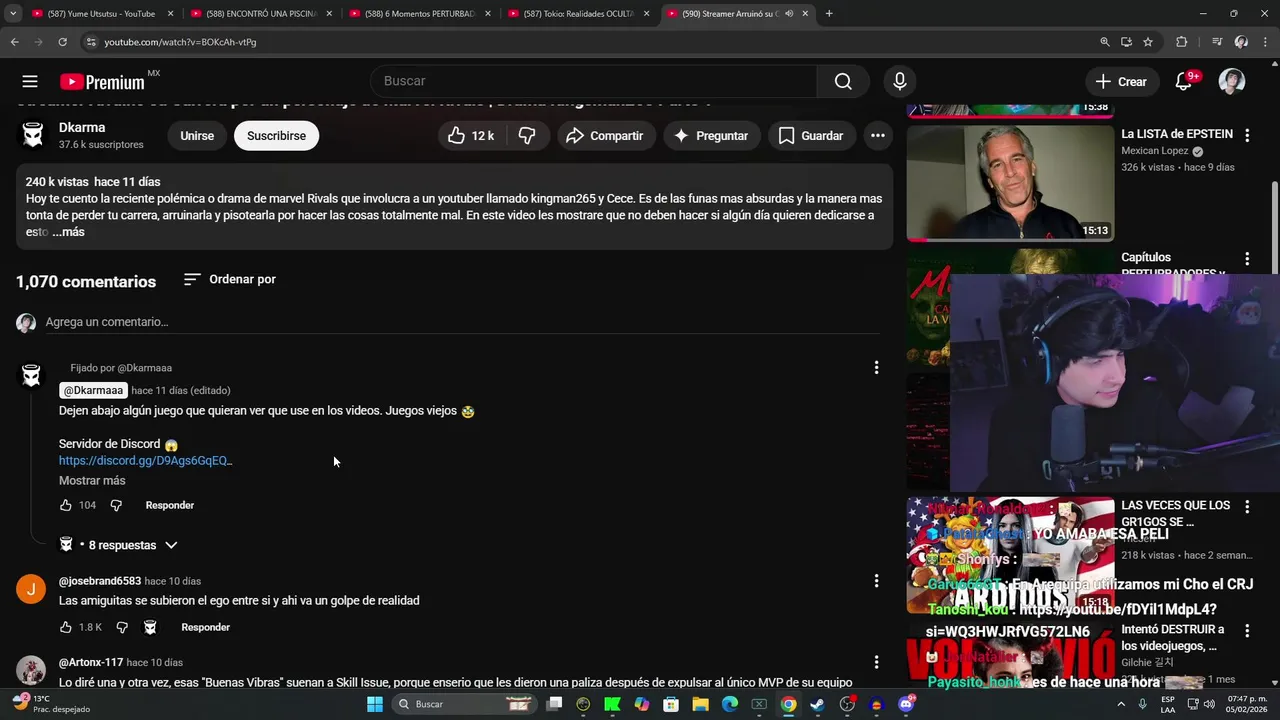Expand the 8 respuestas replies

(118, 546)
